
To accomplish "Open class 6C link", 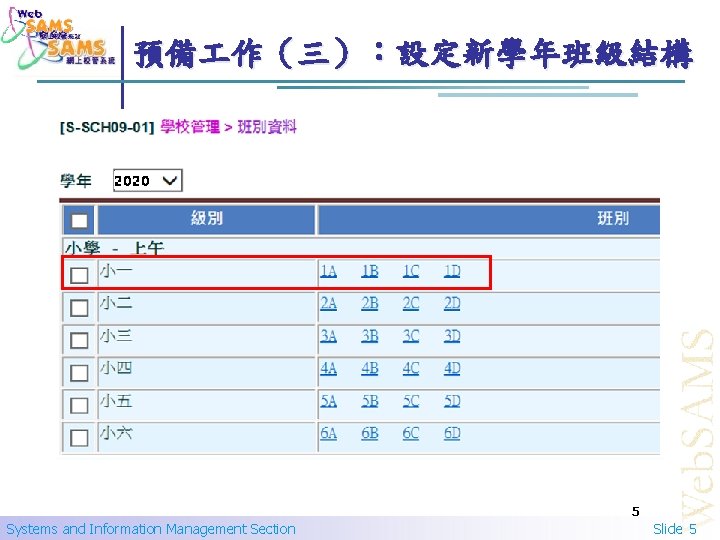I will pyautogui.click(x=411, y=434).
